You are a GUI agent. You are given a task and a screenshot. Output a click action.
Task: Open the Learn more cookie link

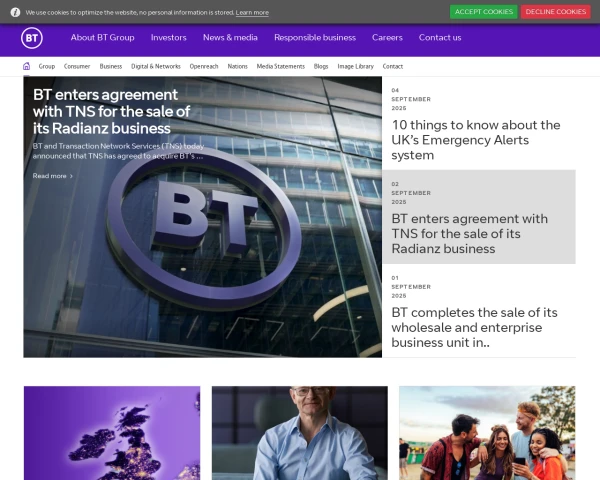(x=252, y=13)
